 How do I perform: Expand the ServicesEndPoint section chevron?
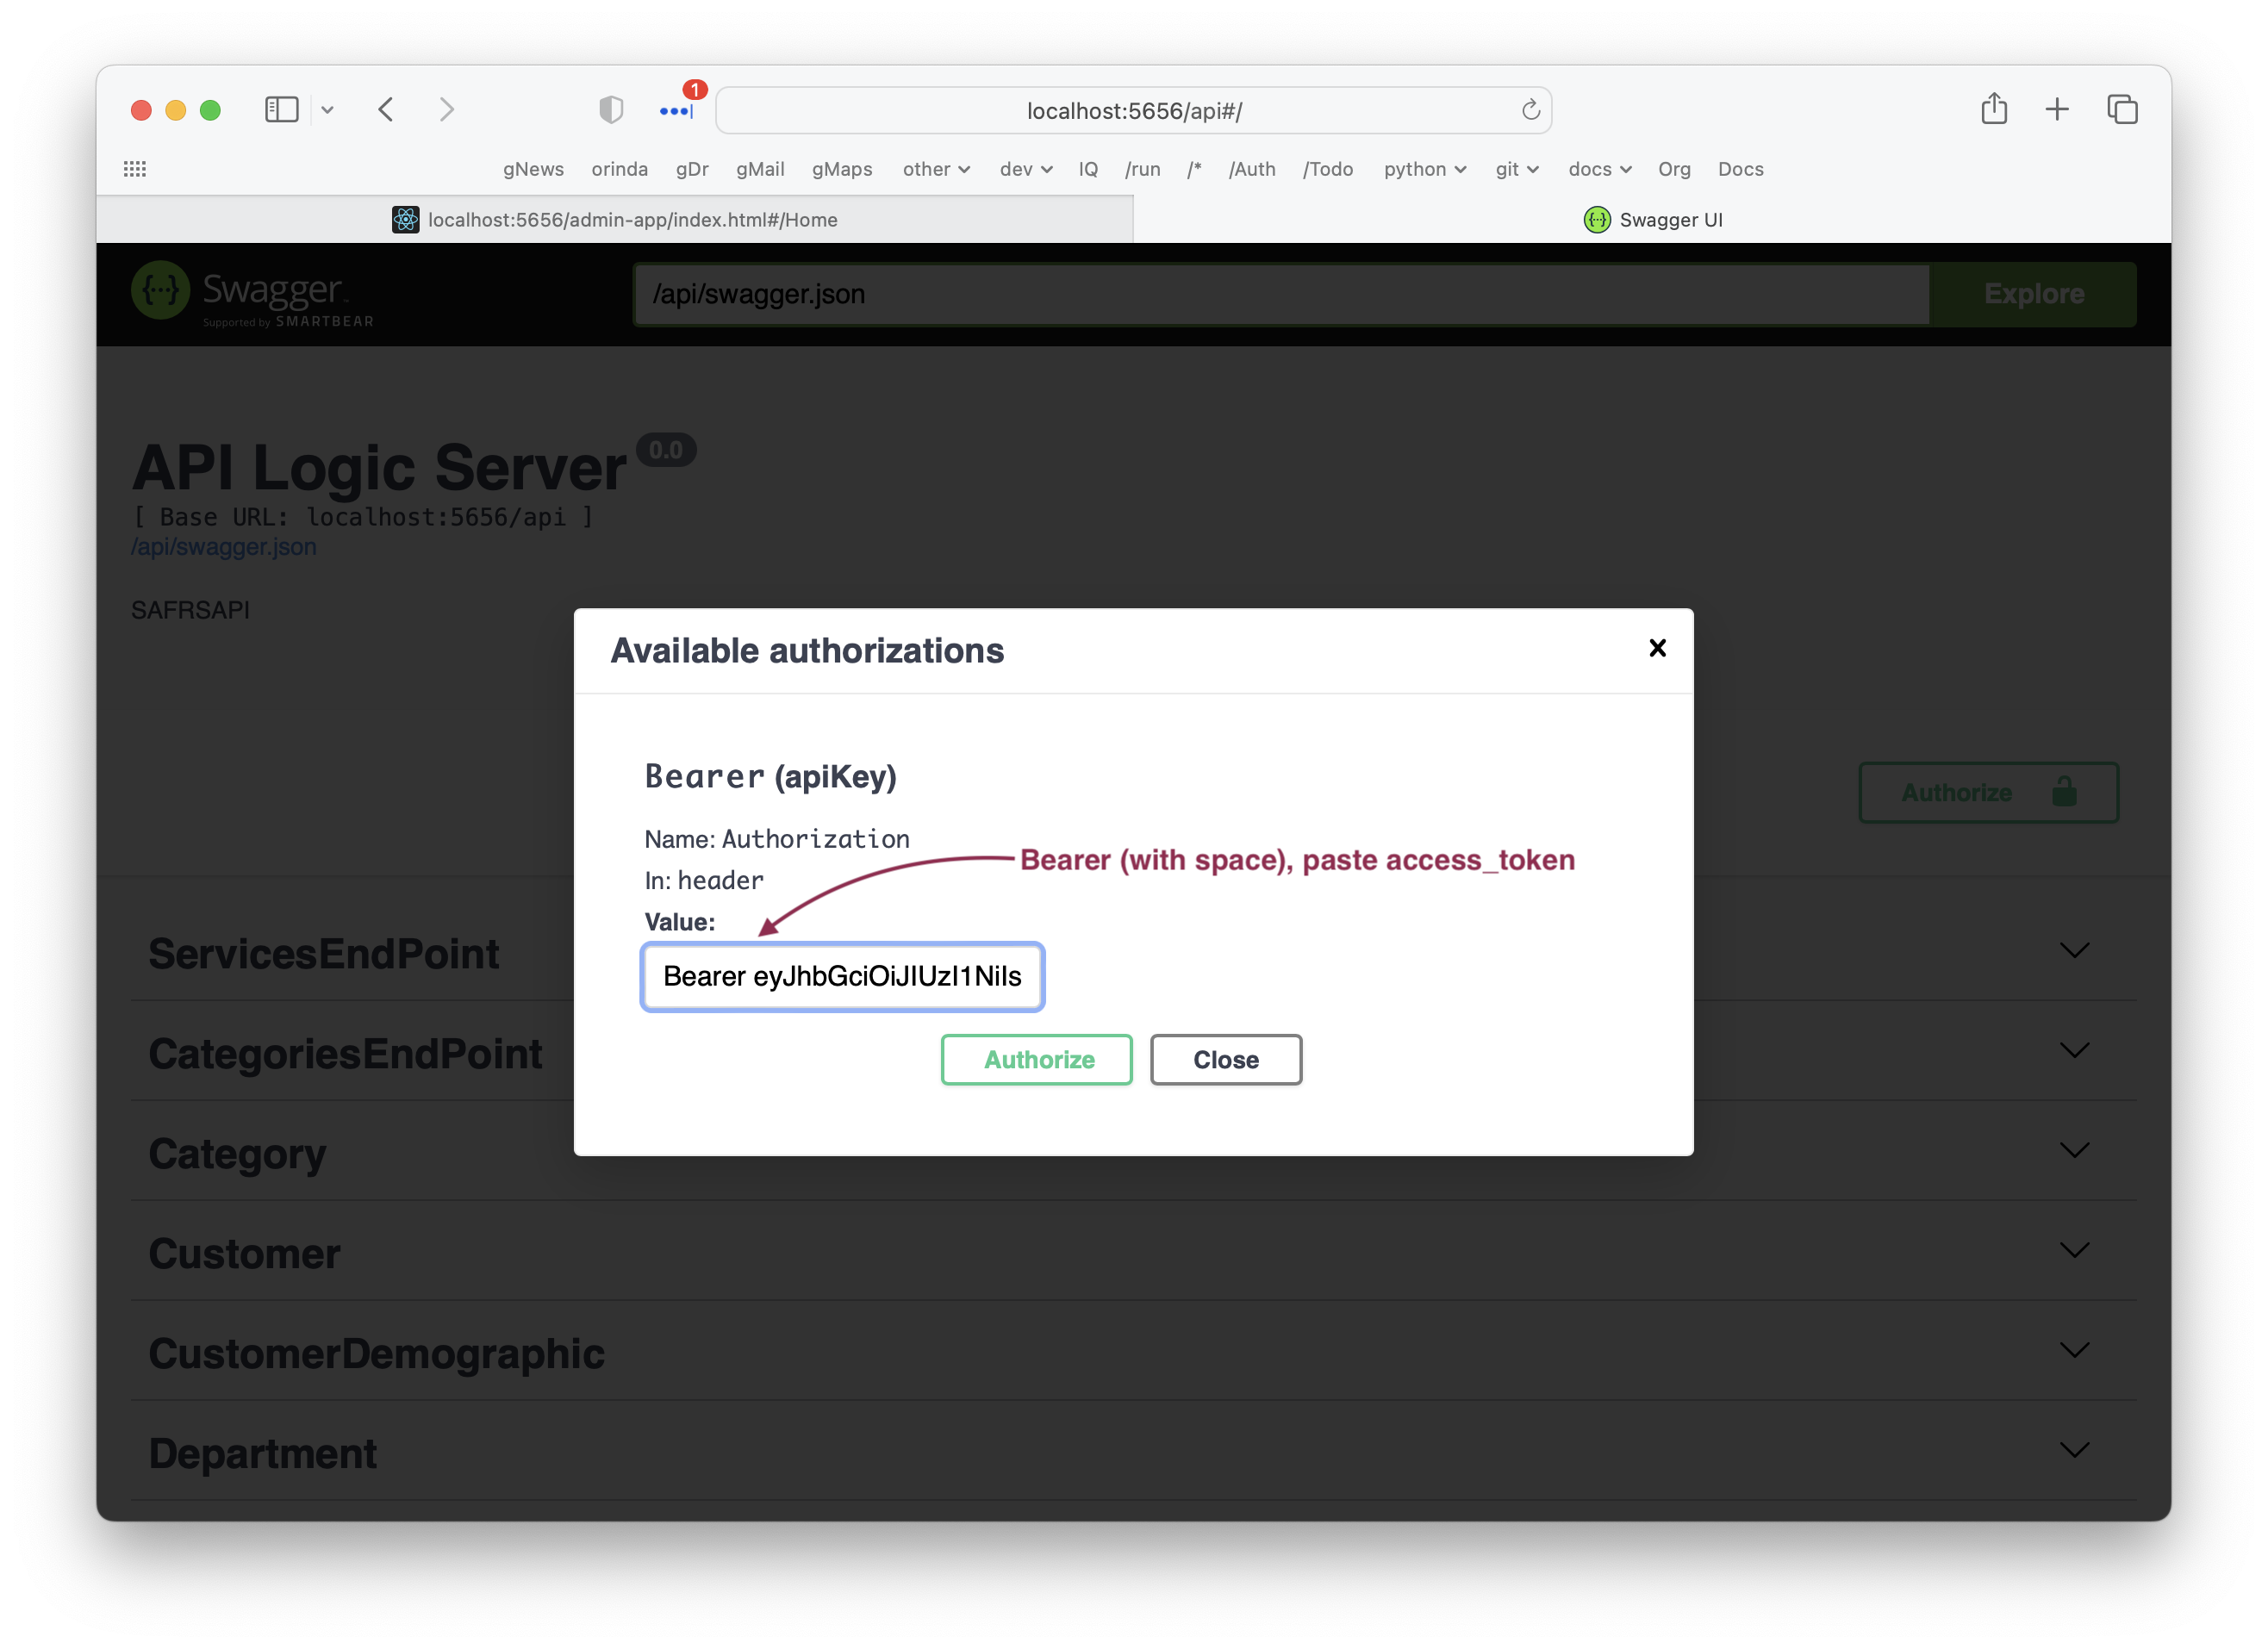point(2074,950)
